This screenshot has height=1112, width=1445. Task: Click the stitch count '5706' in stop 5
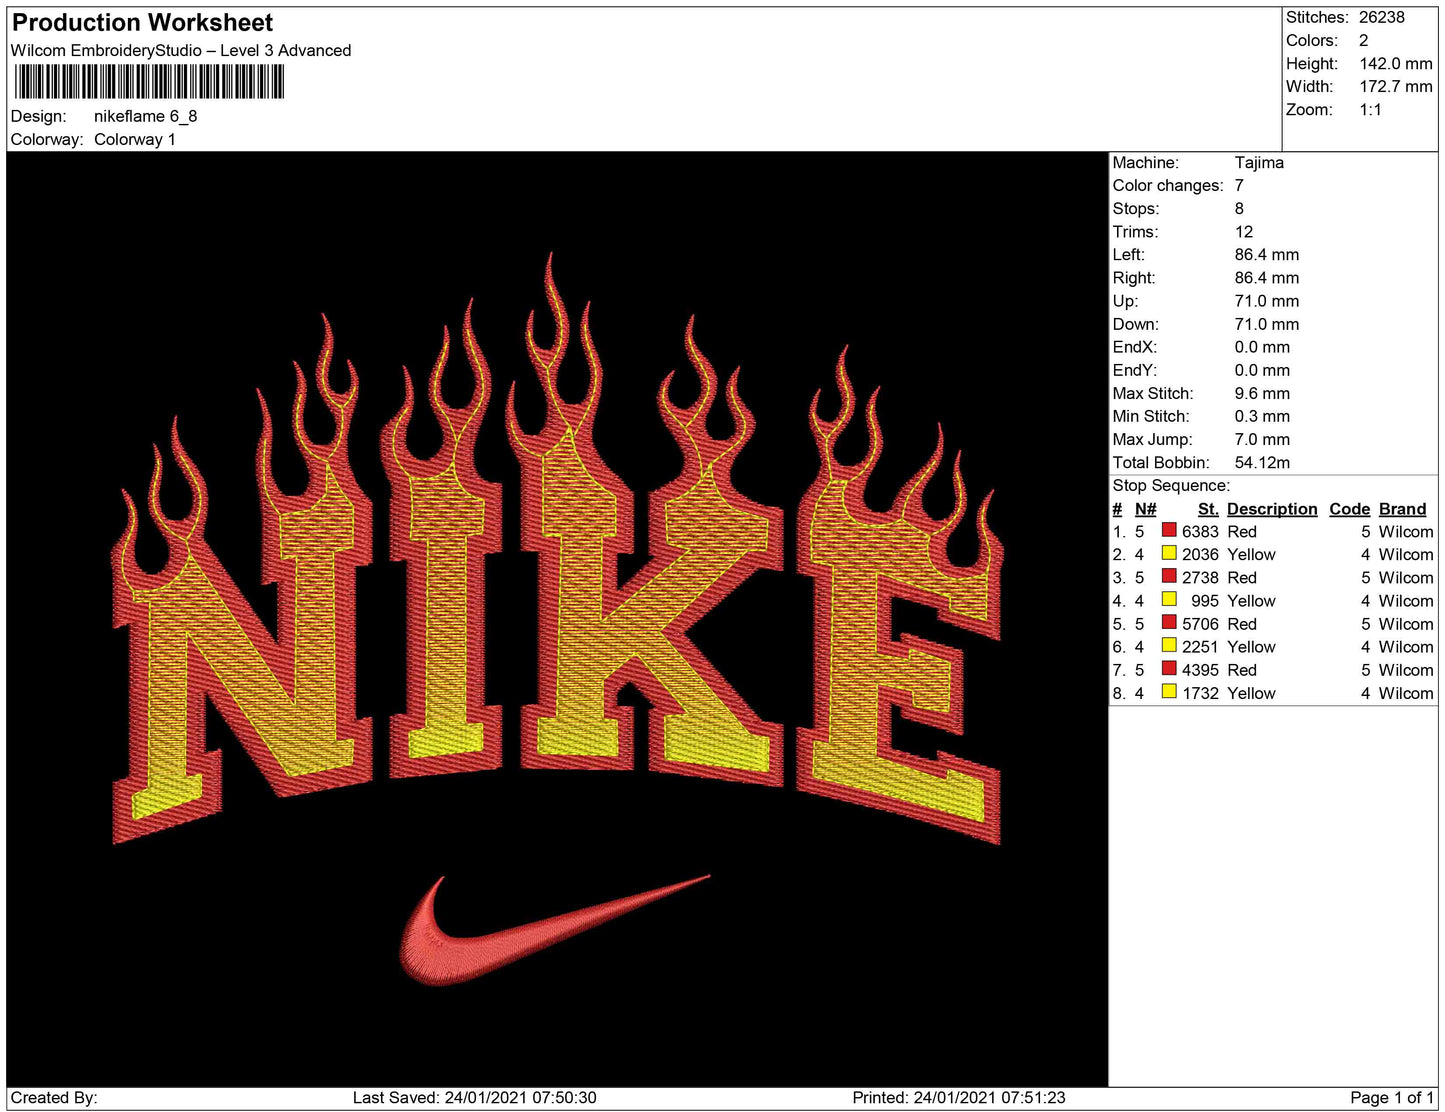coord(1200,623)
